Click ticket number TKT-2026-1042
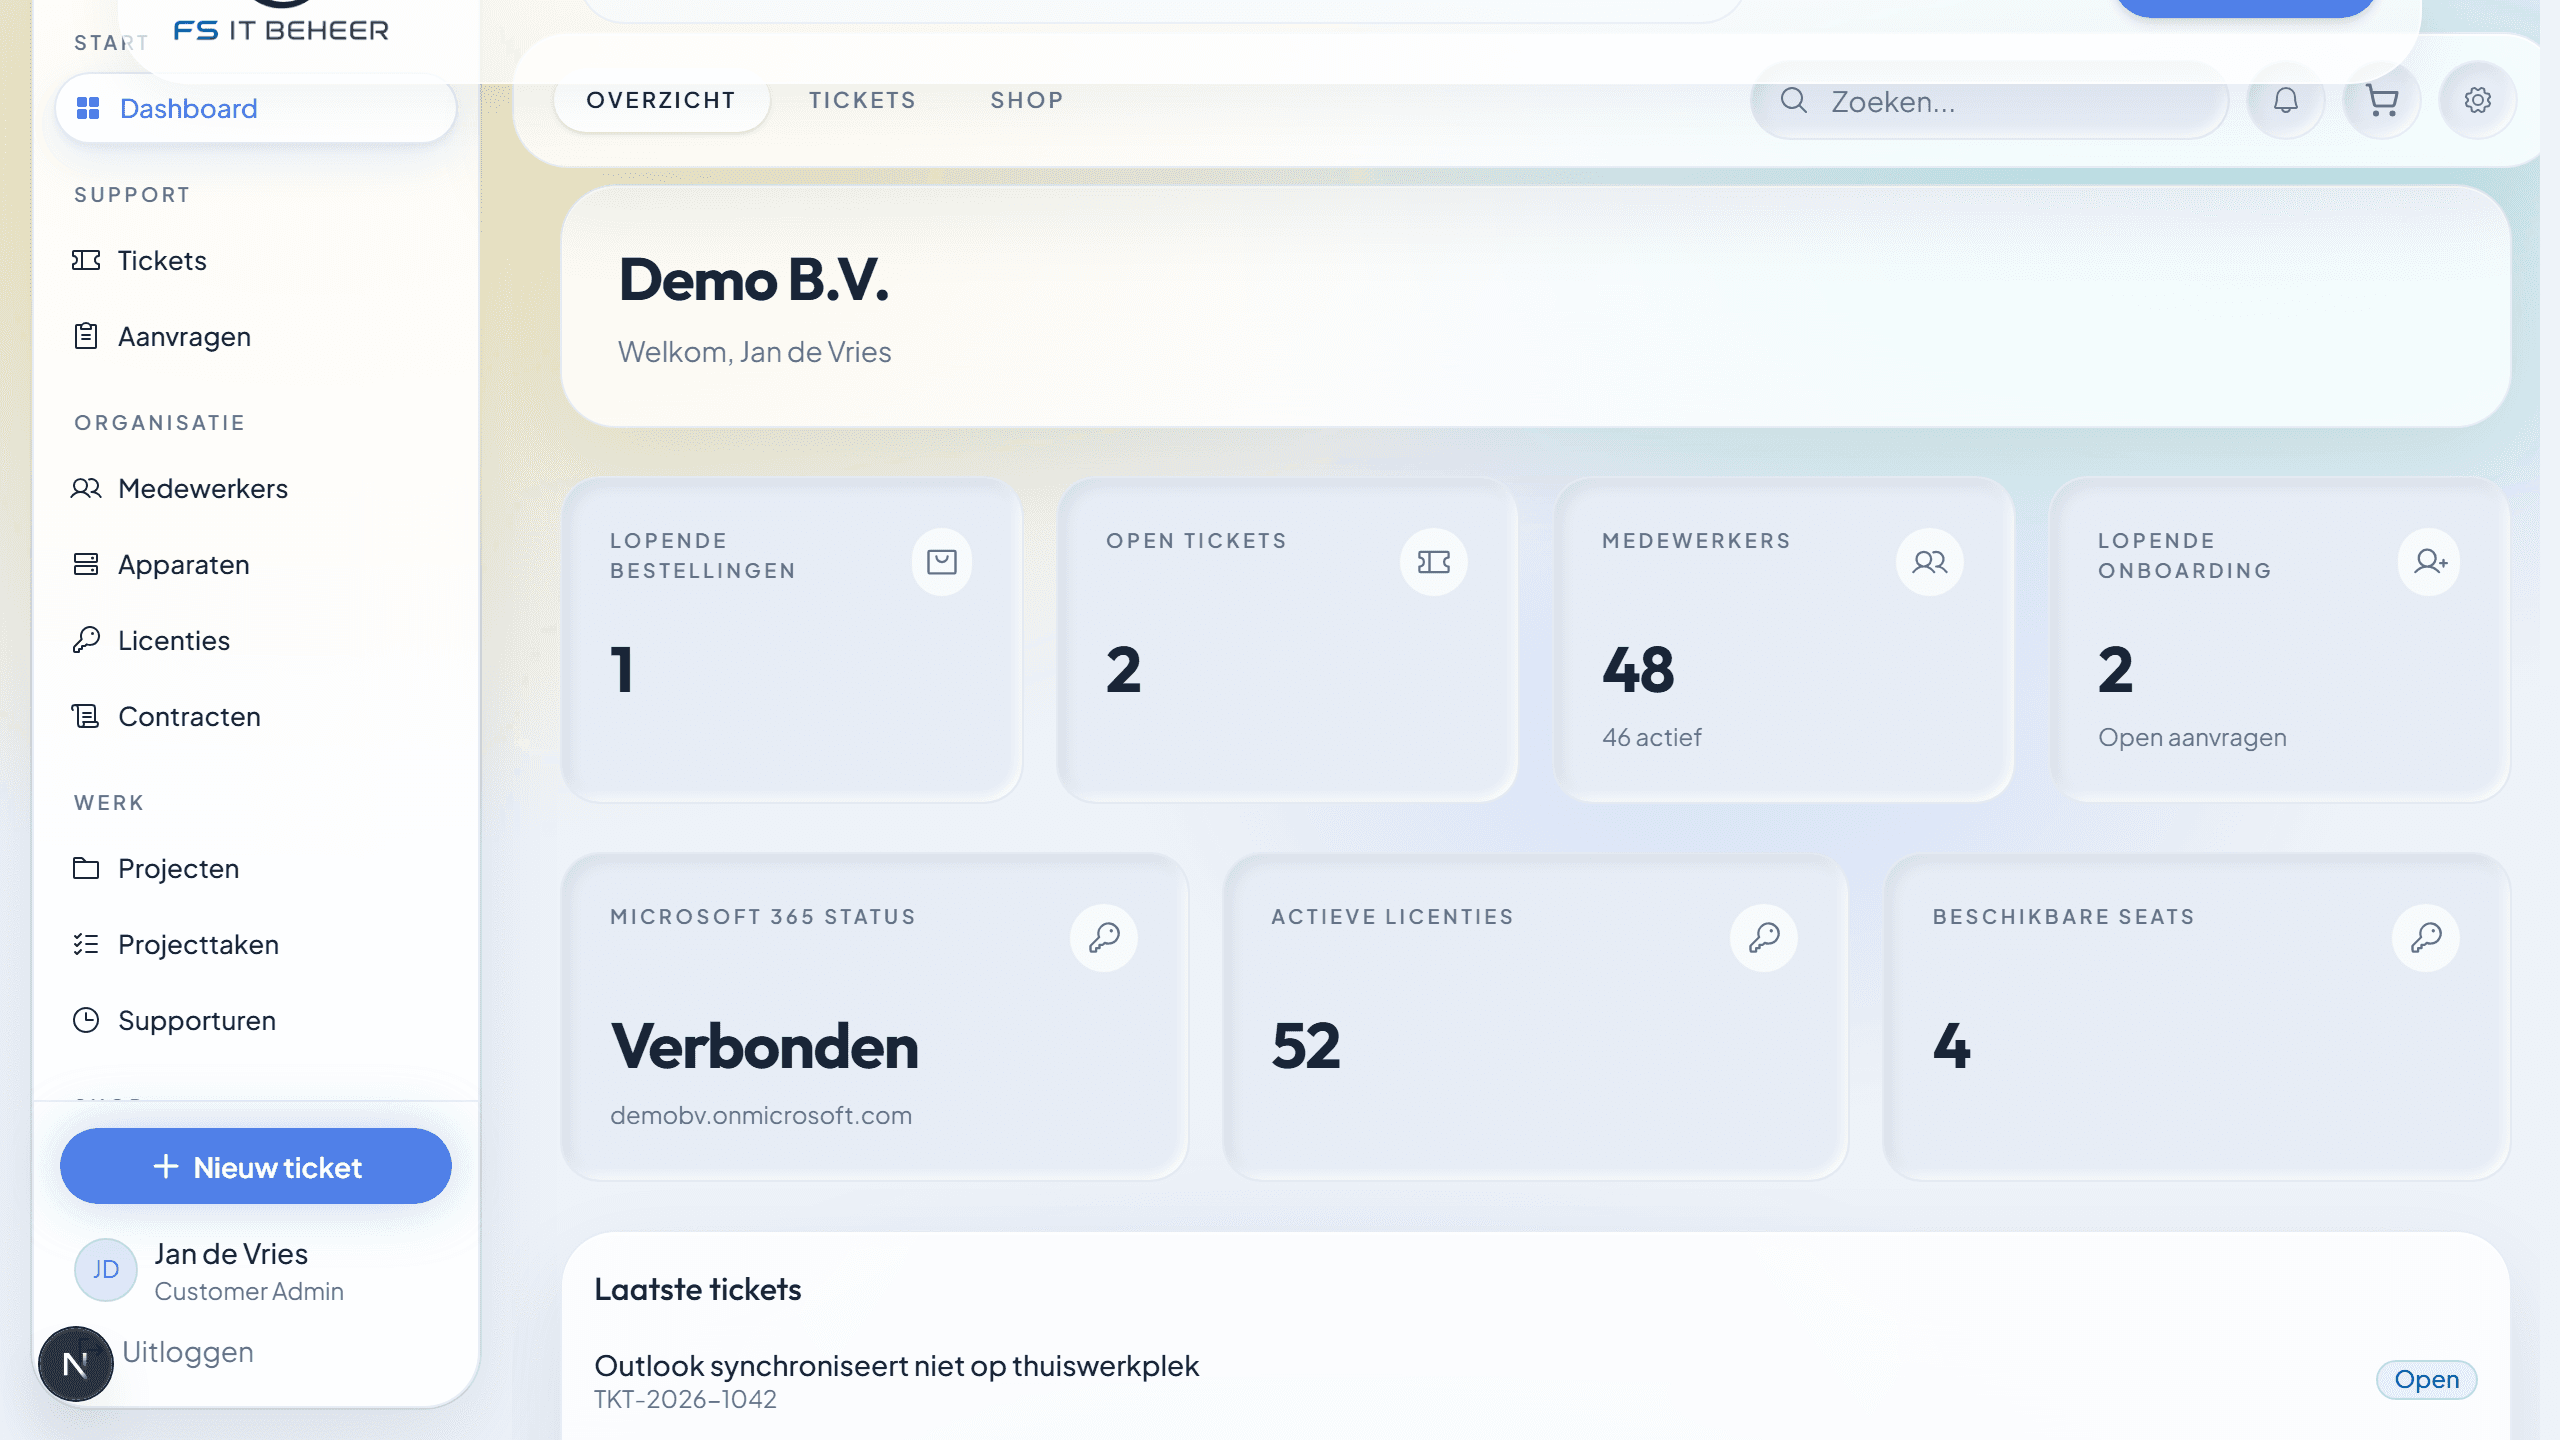This screenshot has width=2560, height=1440. click(x=685, y=1400)
